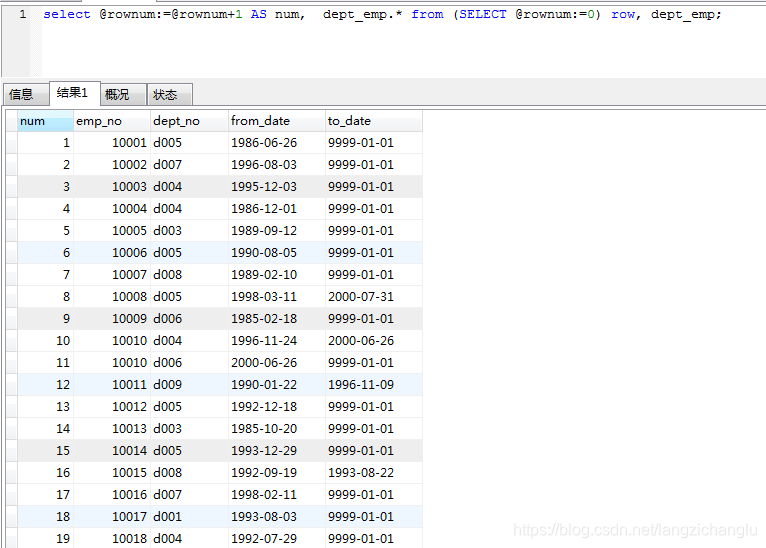The width and height of the screenshot is (766, 548).
Task: Select emp_no 10013 cell
Action: (112, 428)
